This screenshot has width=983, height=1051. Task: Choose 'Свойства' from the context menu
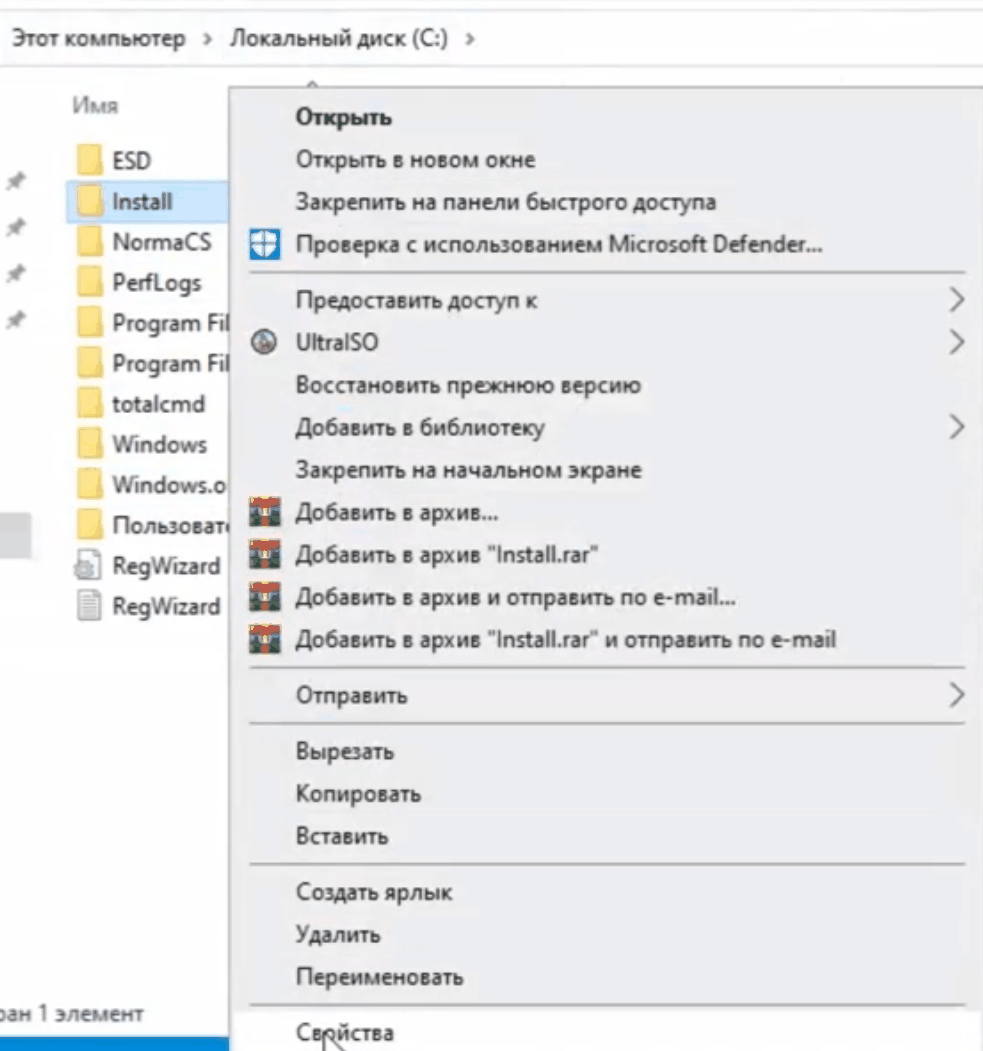[x=345, y=1032]
